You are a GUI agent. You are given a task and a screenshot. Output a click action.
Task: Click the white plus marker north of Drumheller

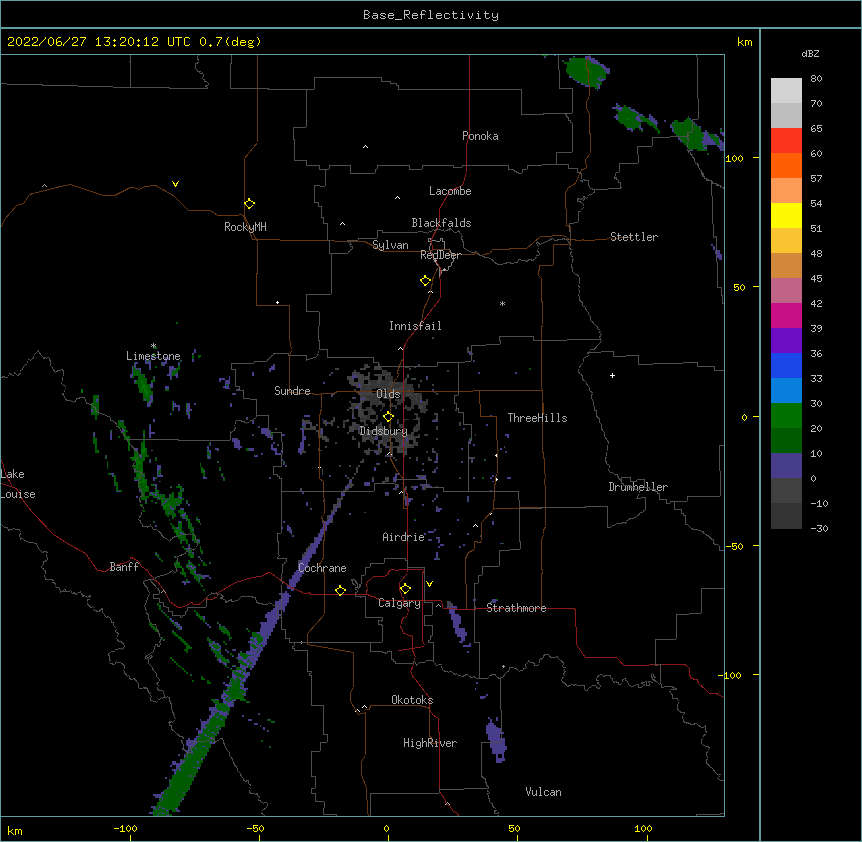tap(612, 375)
